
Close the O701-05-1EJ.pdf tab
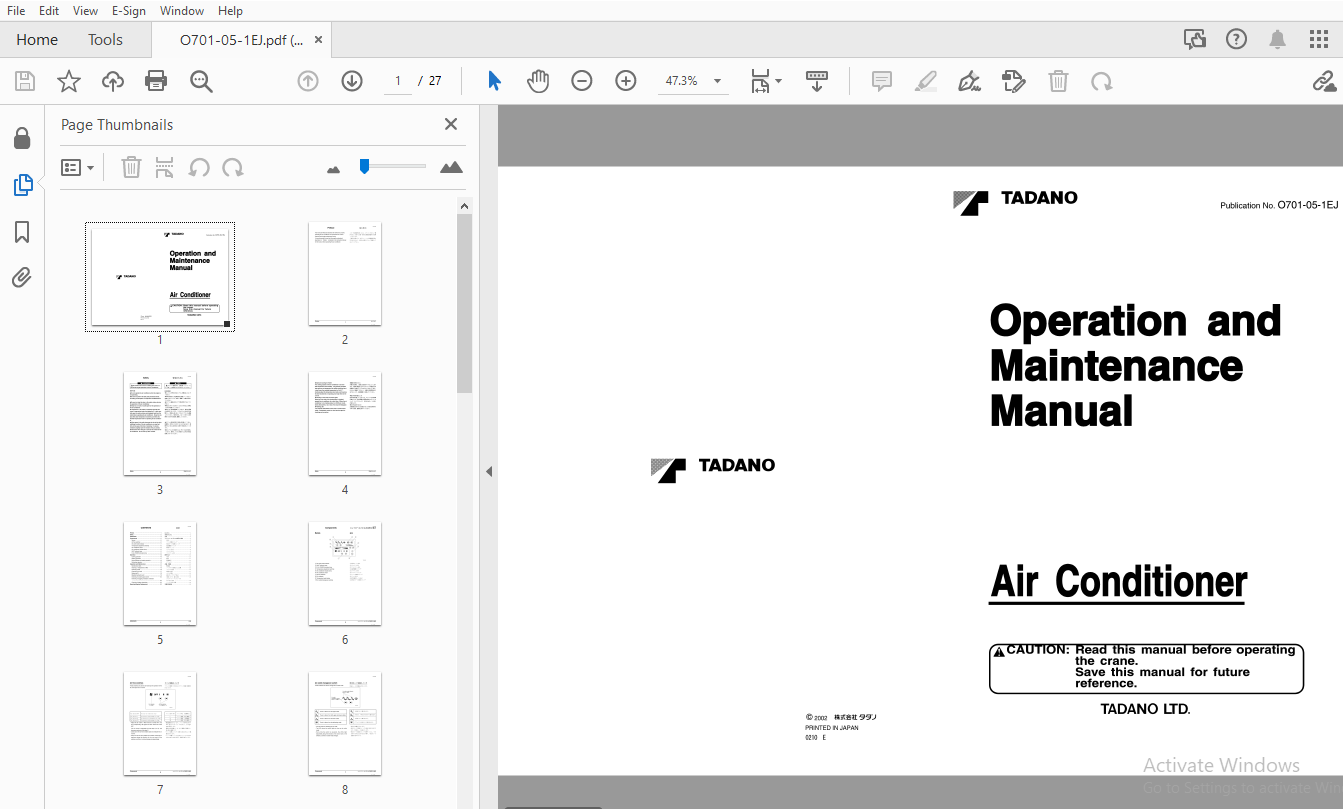319,40
